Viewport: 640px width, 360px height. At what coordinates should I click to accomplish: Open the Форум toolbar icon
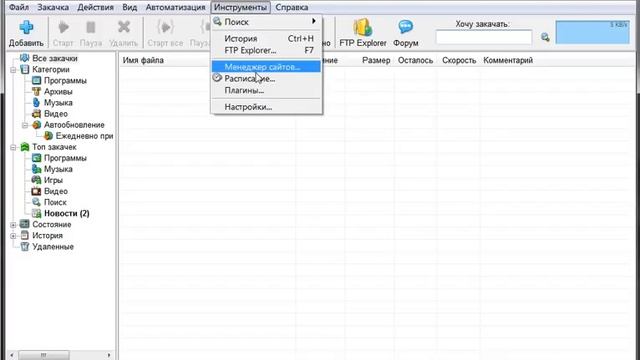406,27
